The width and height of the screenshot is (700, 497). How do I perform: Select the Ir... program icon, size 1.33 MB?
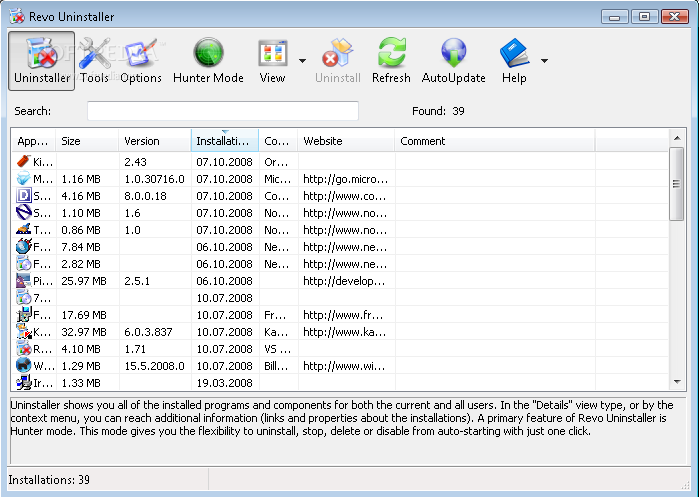24,382
